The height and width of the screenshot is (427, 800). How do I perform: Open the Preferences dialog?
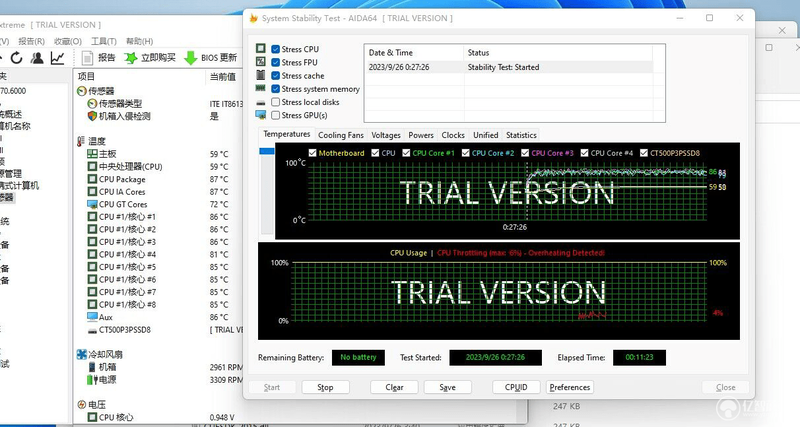pos(569,387)
